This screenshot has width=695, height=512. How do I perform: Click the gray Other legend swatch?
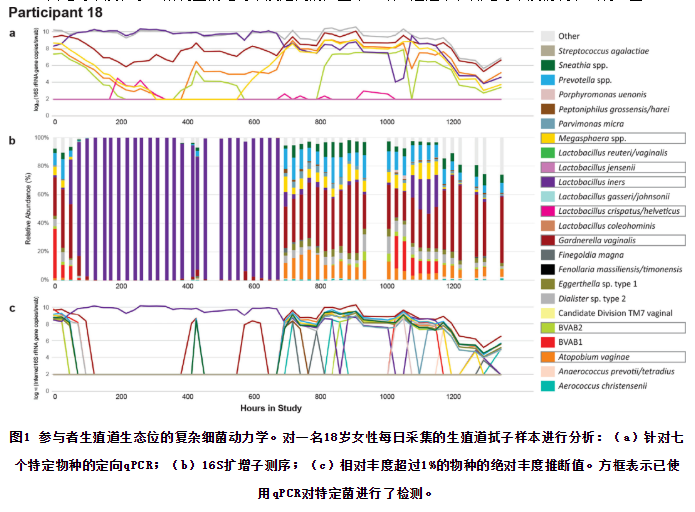pyautogui.click(x=548, y=36)
